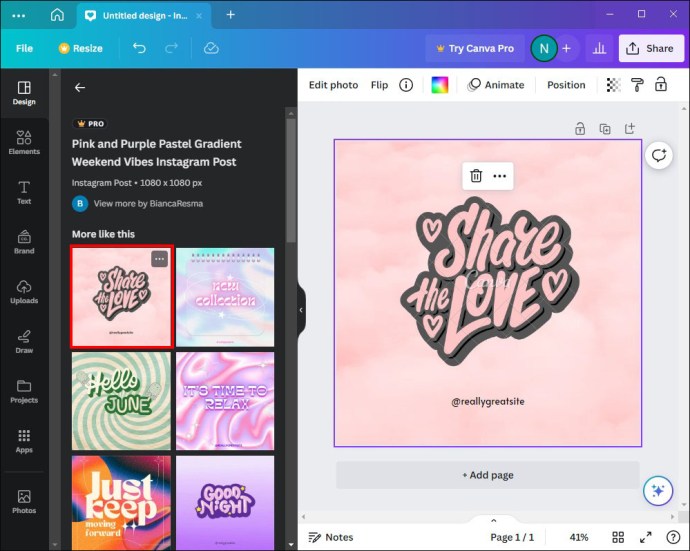Collapse the side panel with handle
Image resolution: width=690 pixels, height=551 pixels.
301,310
